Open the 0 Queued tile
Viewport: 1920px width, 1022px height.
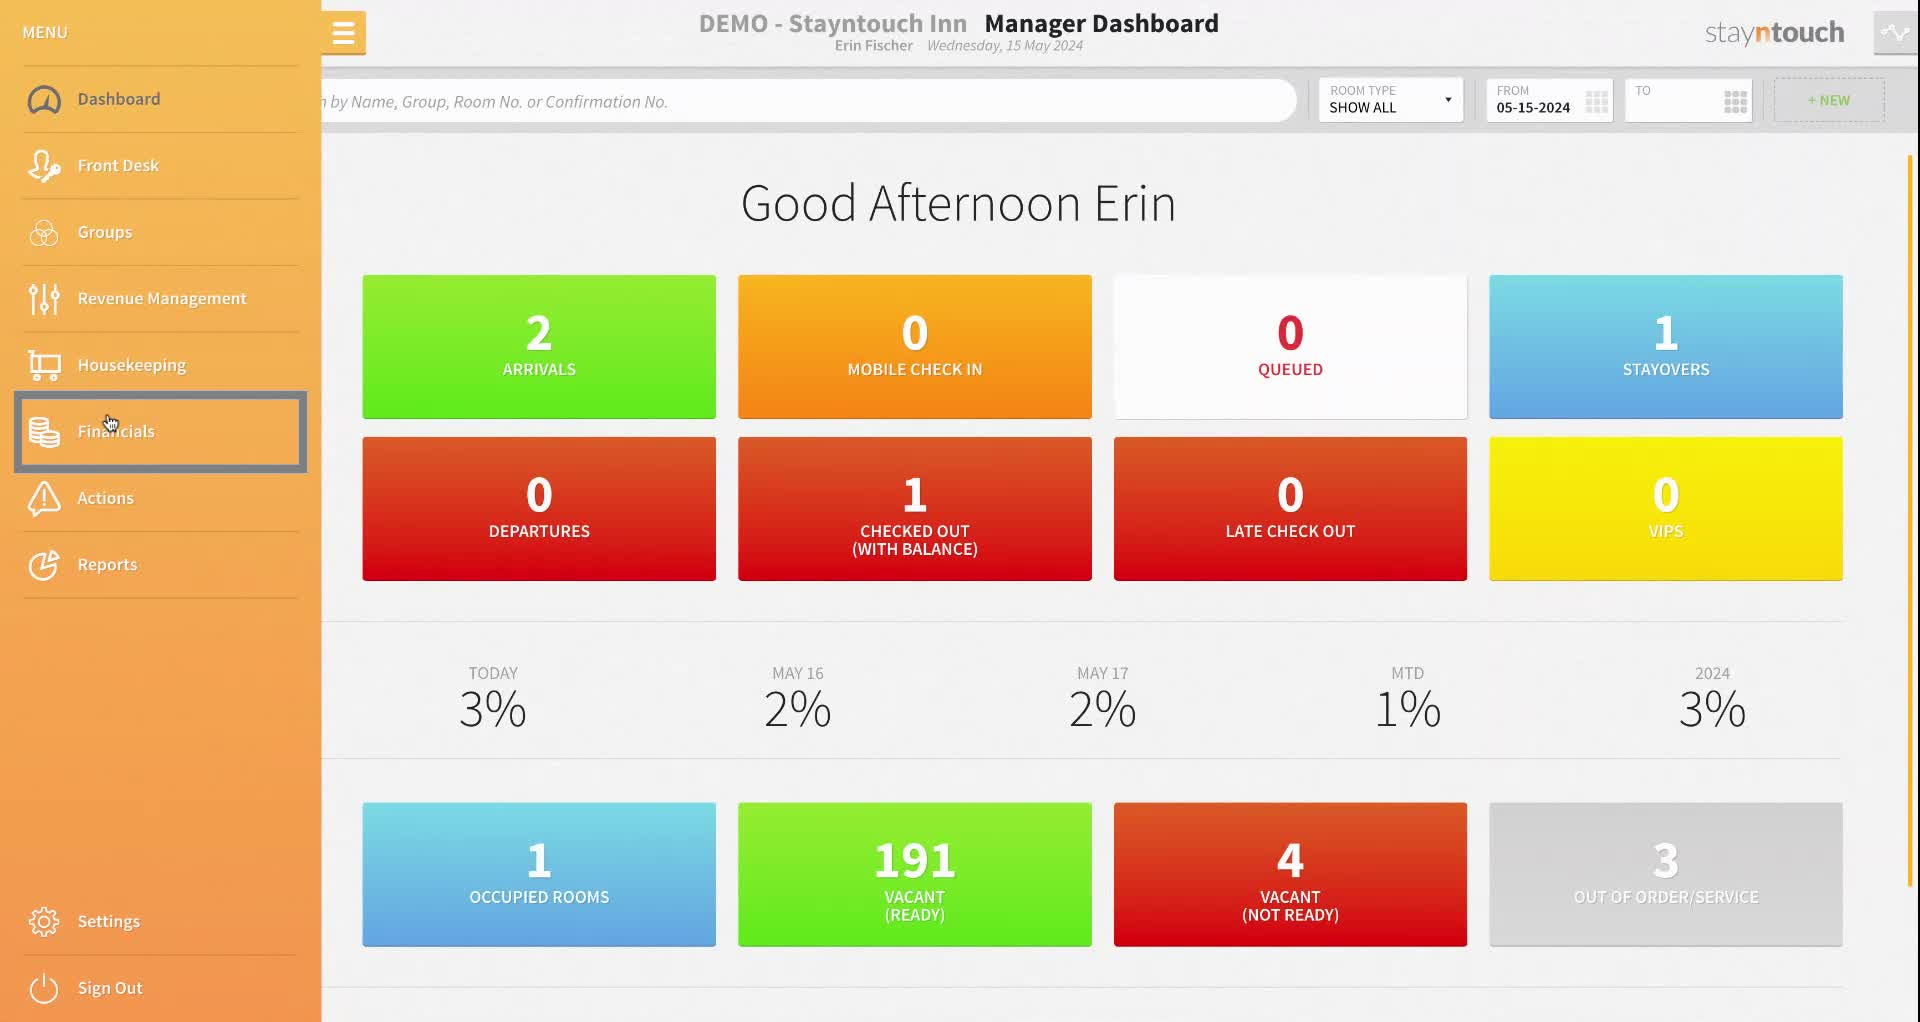[1290, 347]
